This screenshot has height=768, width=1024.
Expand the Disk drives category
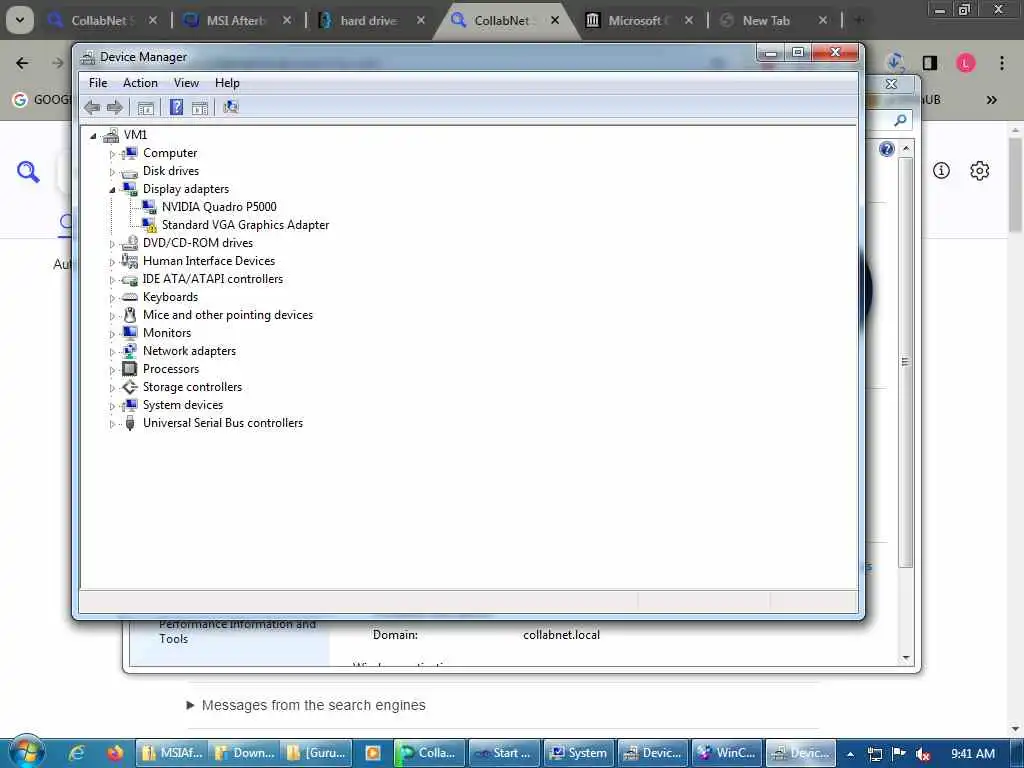(x=112, y=172)
